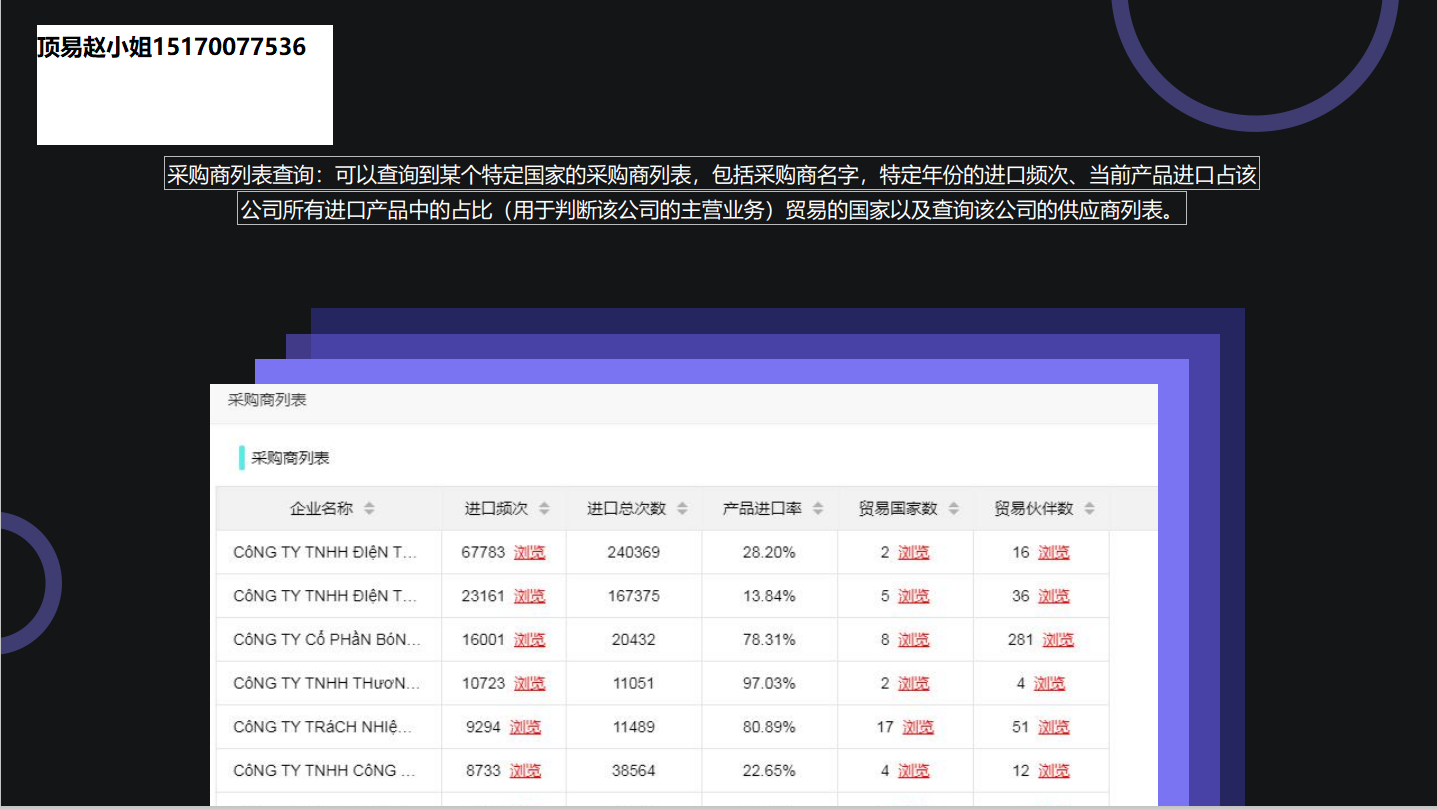This screenshot has width=1437, height=810.
Task: Open 浏览 link next to frequency 9294
Action: click(x=525, y=727)
